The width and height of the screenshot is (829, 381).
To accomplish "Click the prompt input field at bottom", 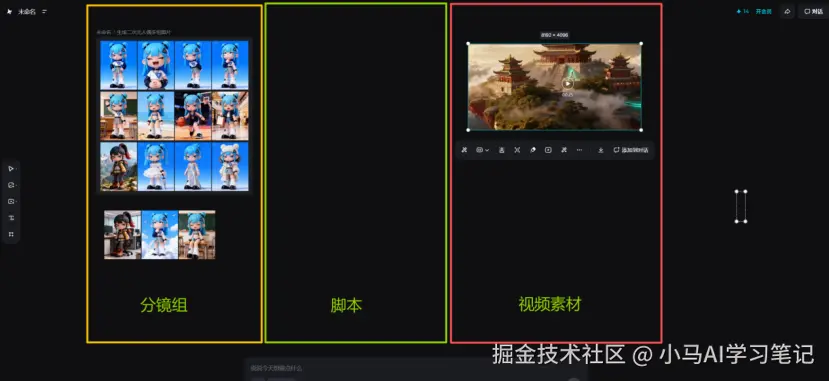I will pyautogui.click(x=415, y=368).
